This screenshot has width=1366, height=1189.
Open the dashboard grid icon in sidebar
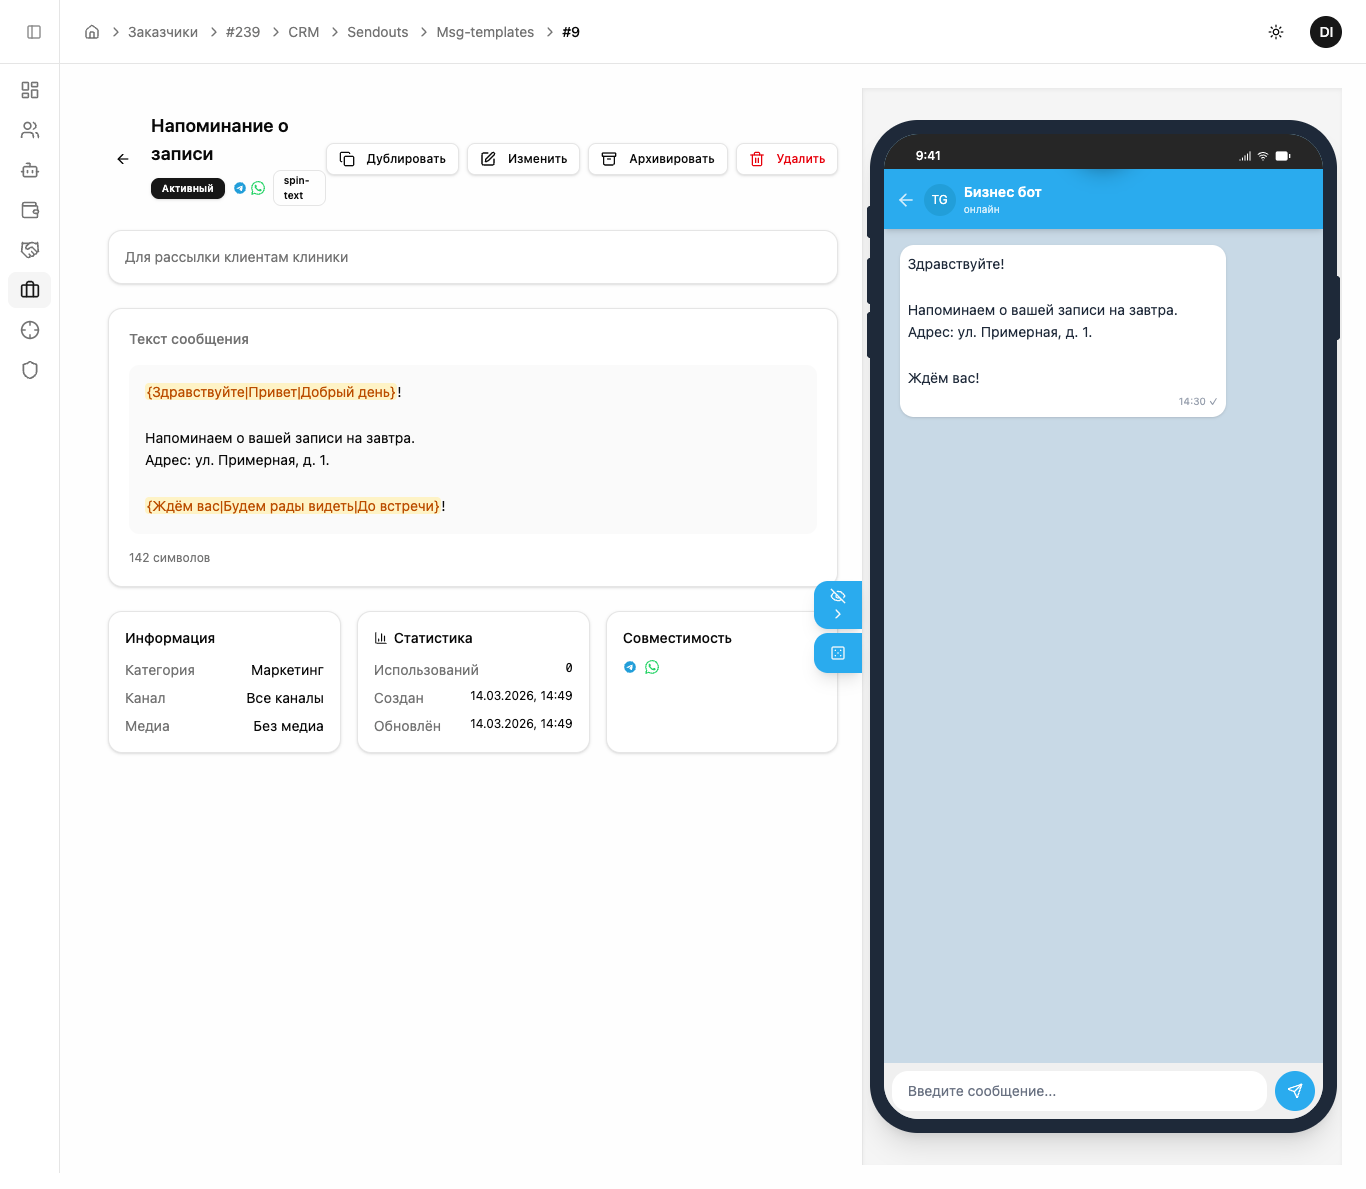tap(30, 90)
